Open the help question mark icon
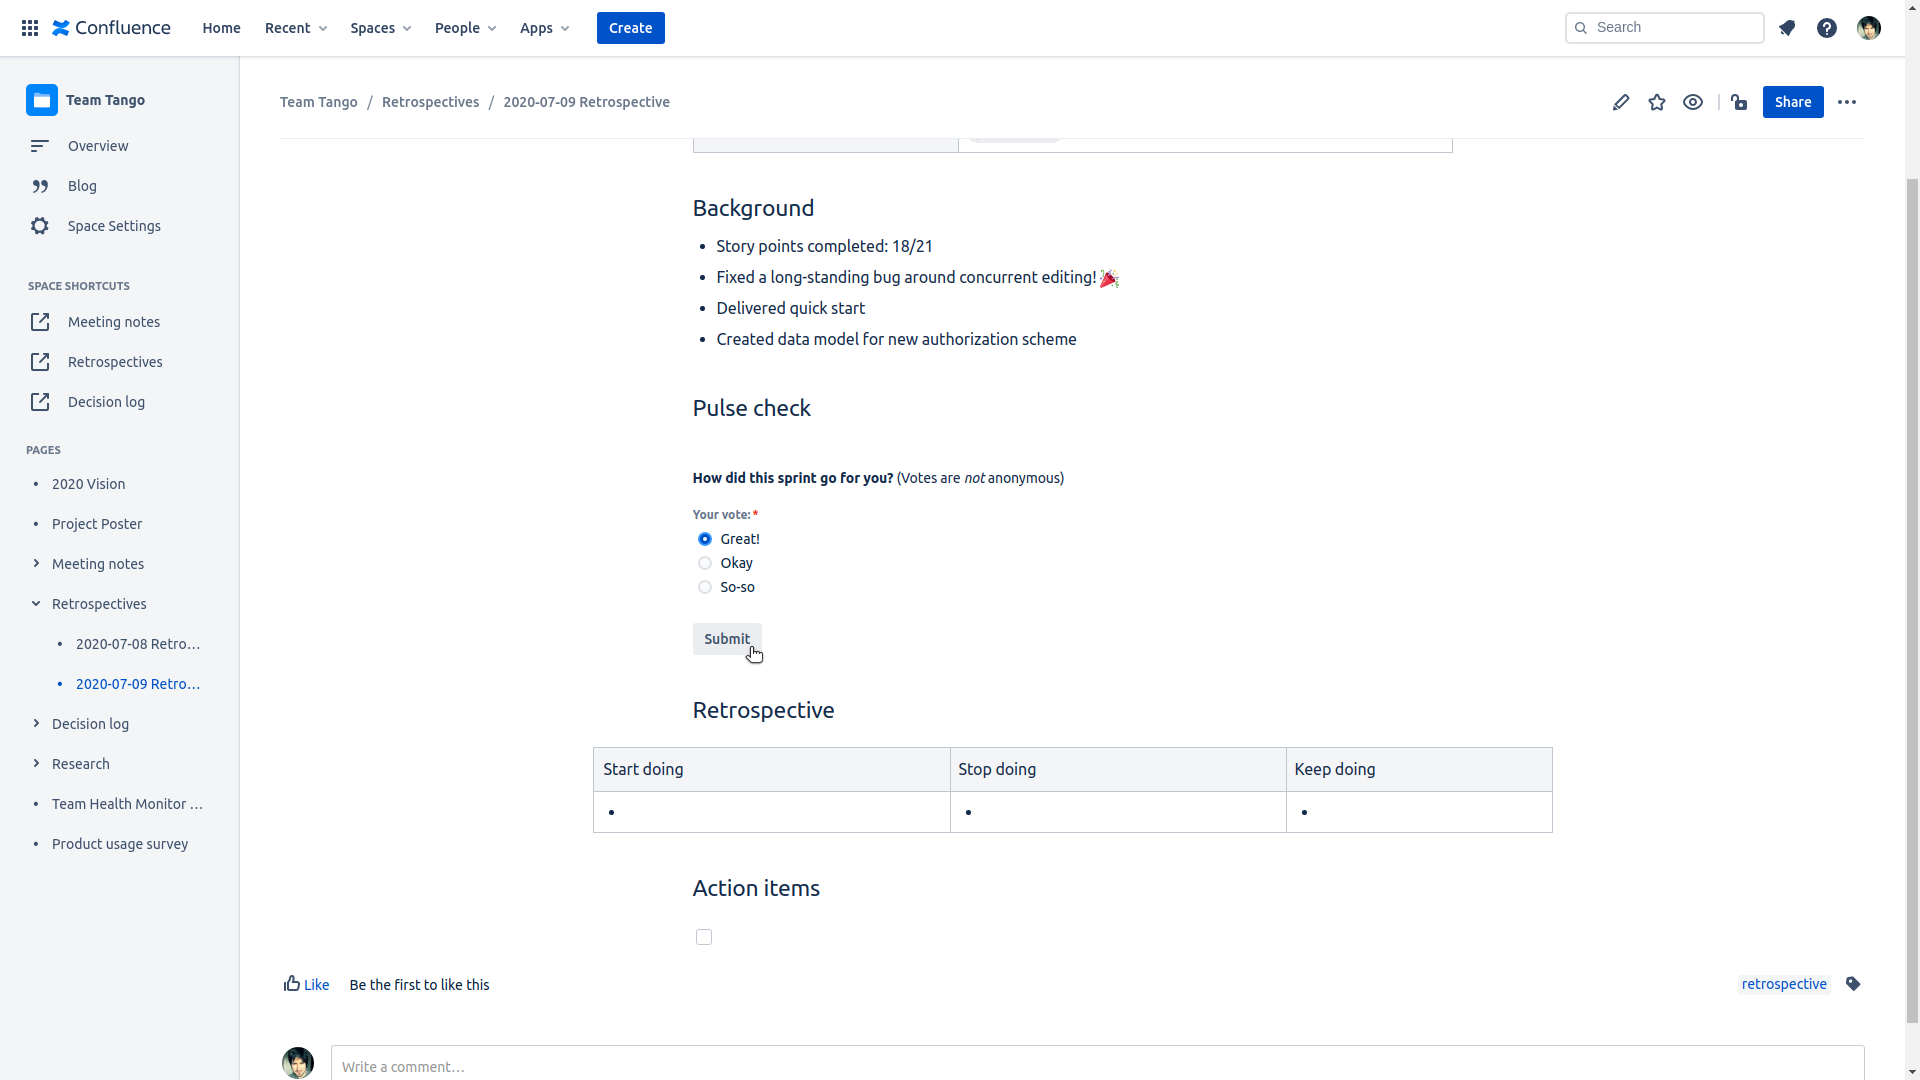This screenshot has width=1920, height=1080. [1827, 28]
